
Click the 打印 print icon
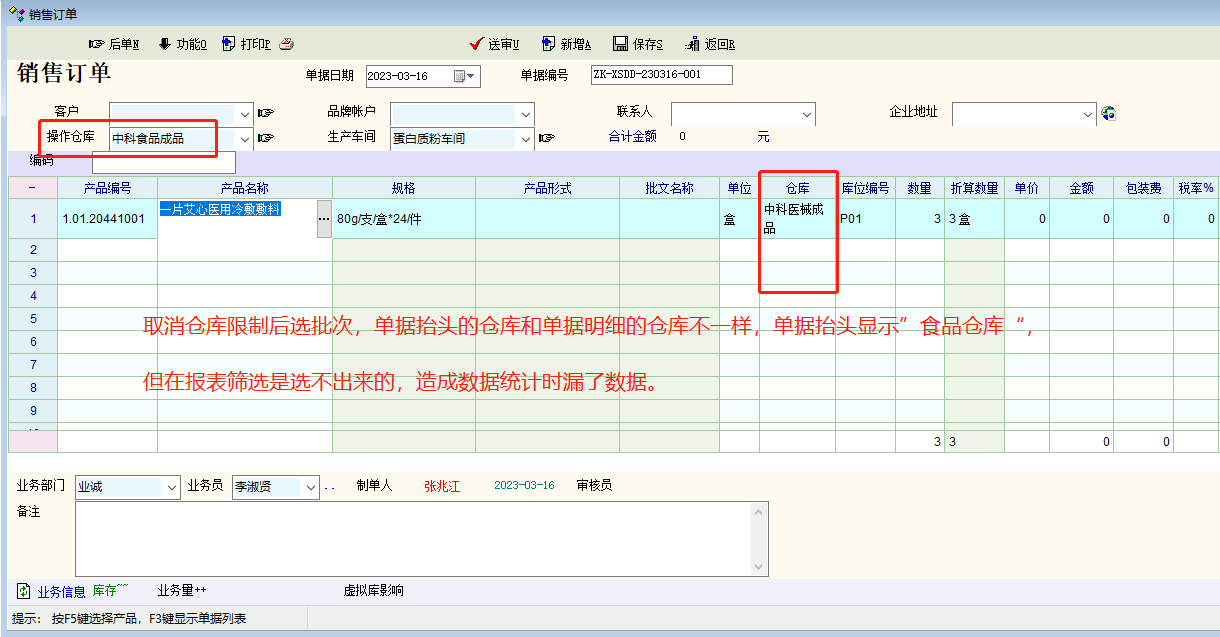(229, 44)
